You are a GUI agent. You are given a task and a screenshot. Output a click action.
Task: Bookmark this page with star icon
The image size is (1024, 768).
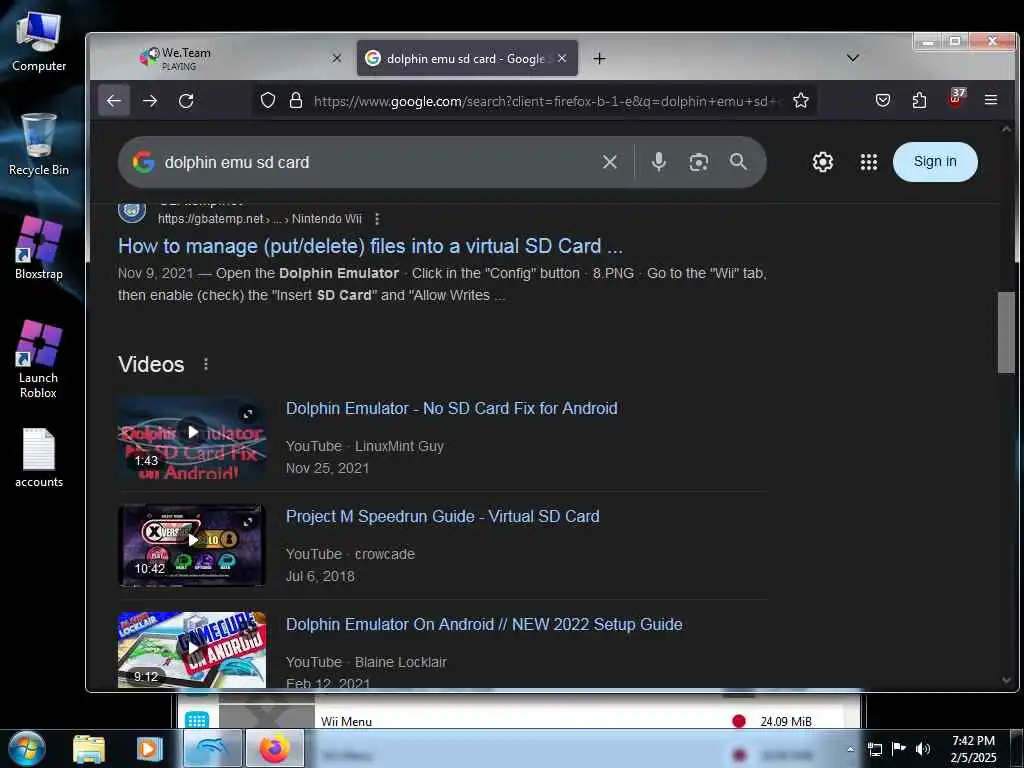coord(801,101)
